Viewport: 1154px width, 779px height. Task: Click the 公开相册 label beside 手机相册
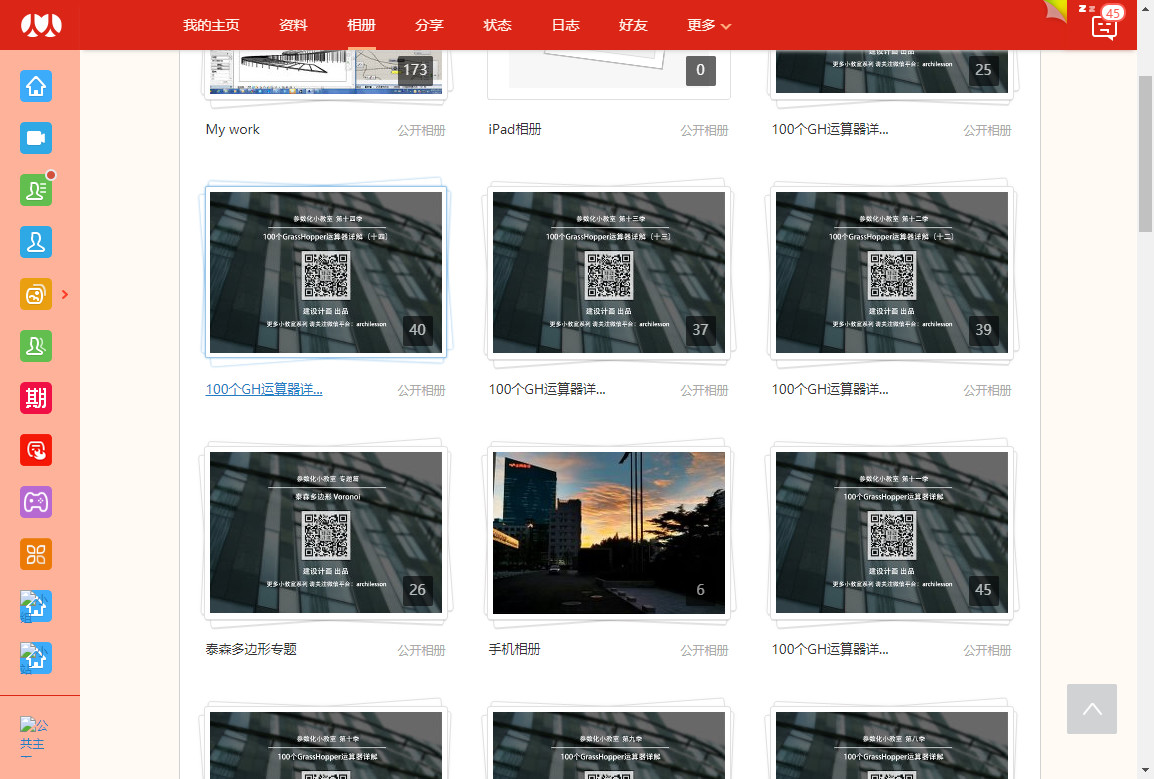point(704,650)
